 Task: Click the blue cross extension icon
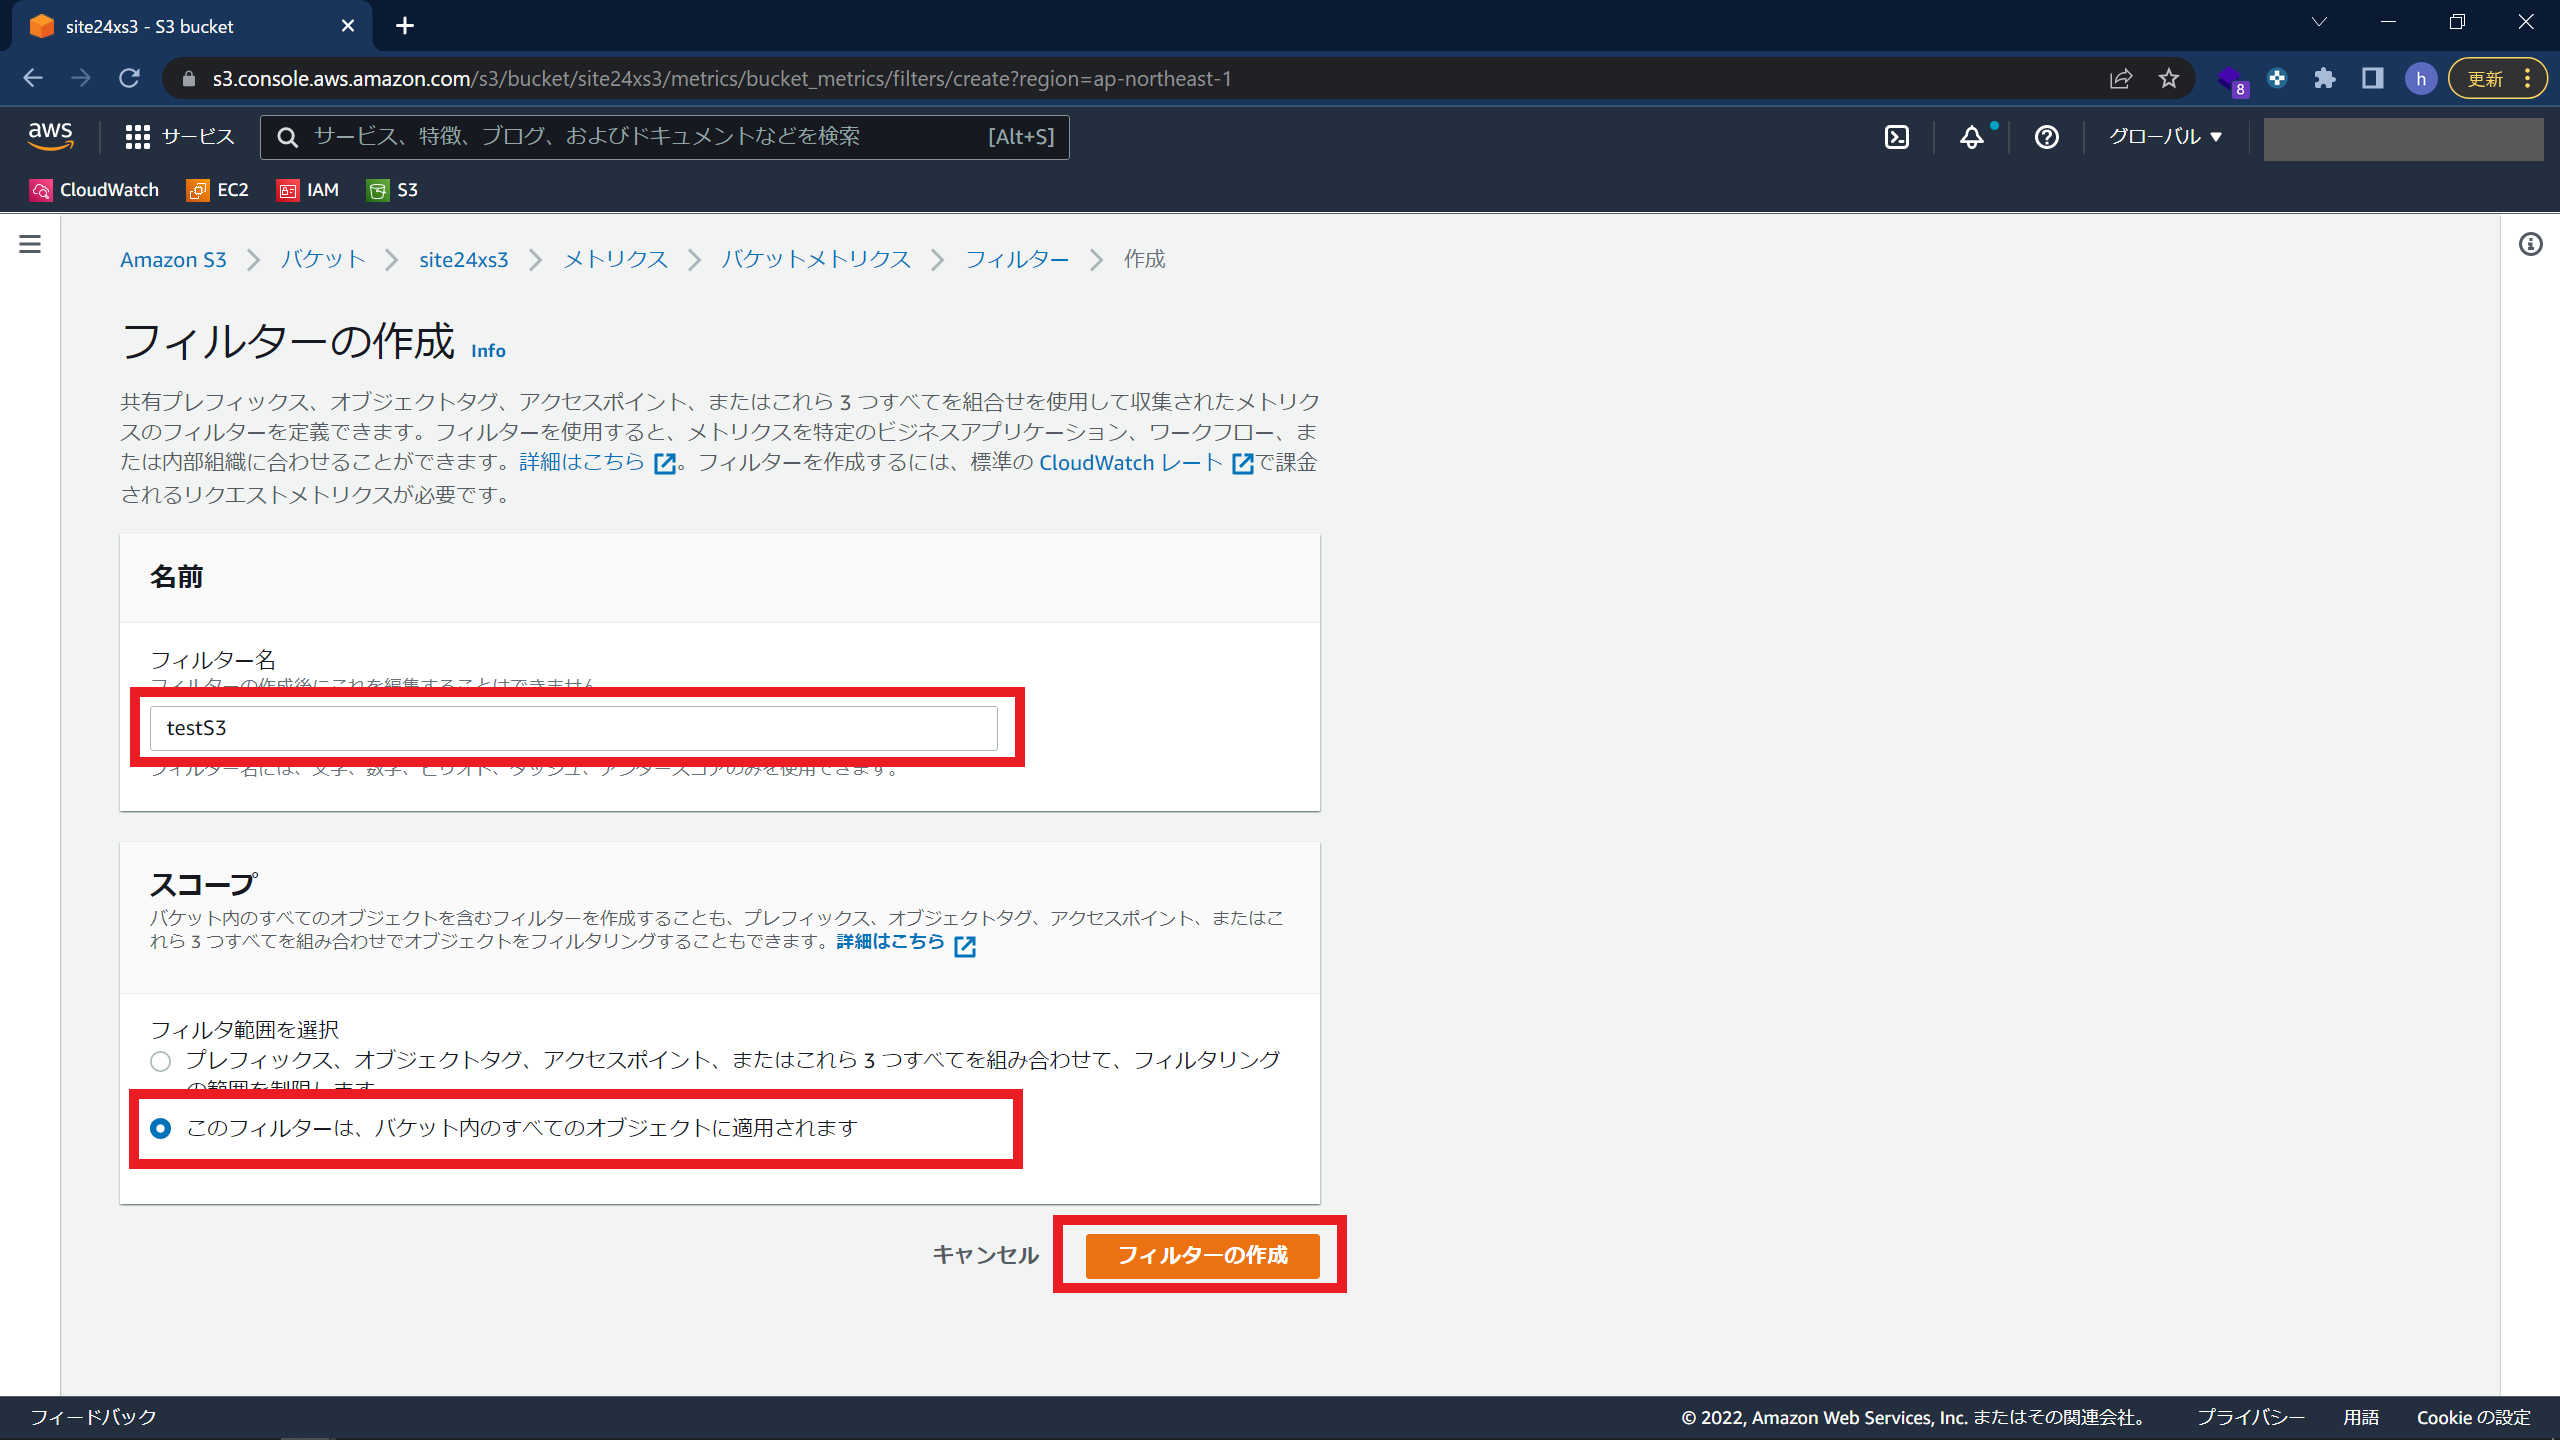coord(2277,78)
